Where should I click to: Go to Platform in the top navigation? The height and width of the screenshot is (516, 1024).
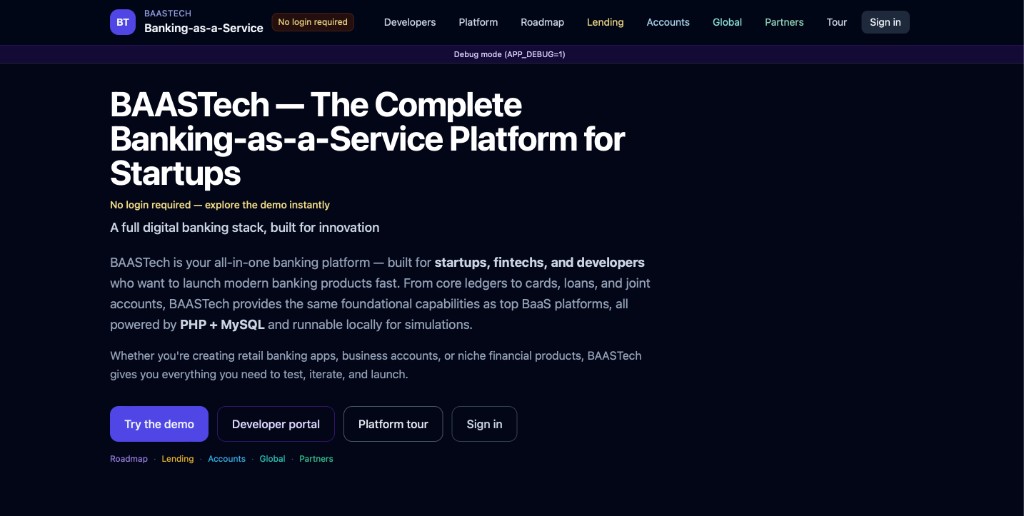coord(478,22)
